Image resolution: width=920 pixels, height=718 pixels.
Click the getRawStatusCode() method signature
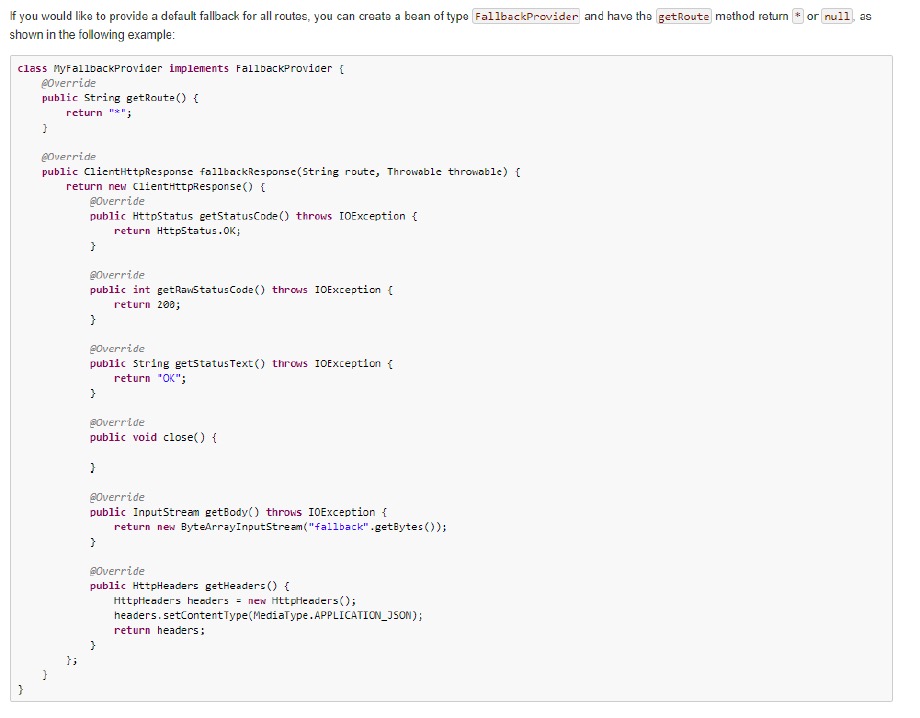point(241,290)
